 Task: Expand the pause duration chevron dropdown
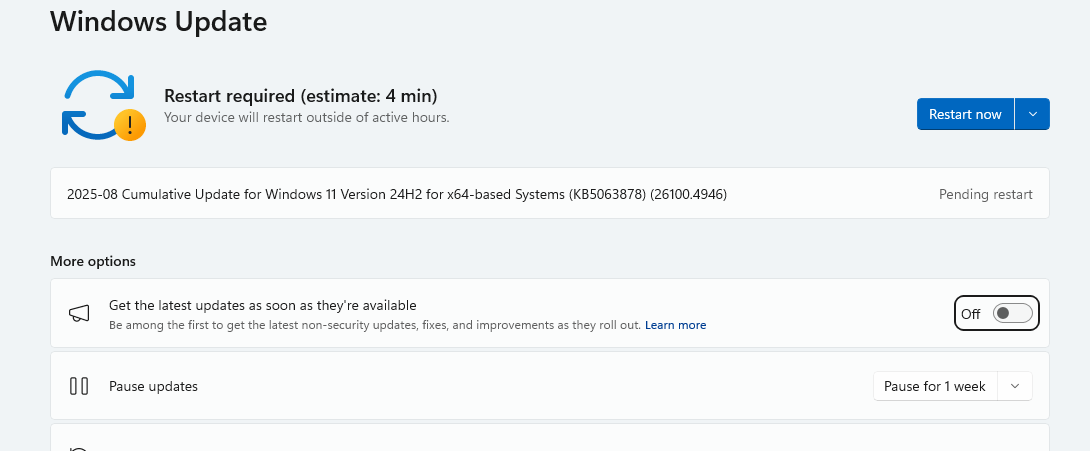(x=1015, y=386)
